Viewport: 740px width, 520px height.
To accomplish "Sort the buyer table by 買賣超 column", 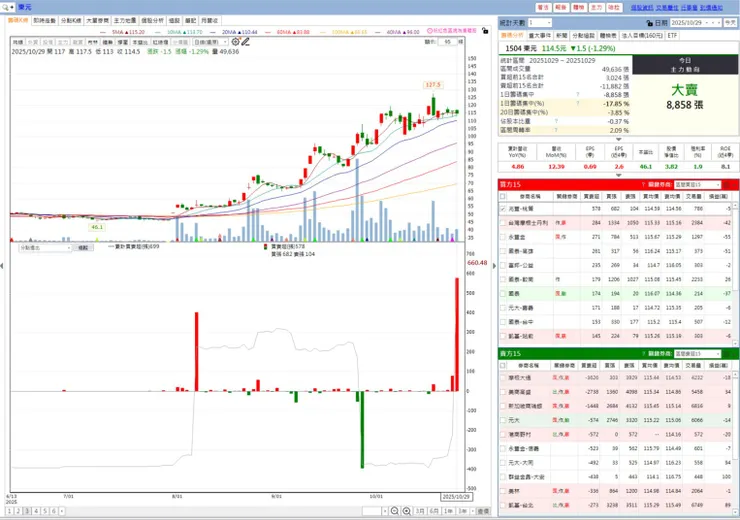I will click(x=592, y=196).
